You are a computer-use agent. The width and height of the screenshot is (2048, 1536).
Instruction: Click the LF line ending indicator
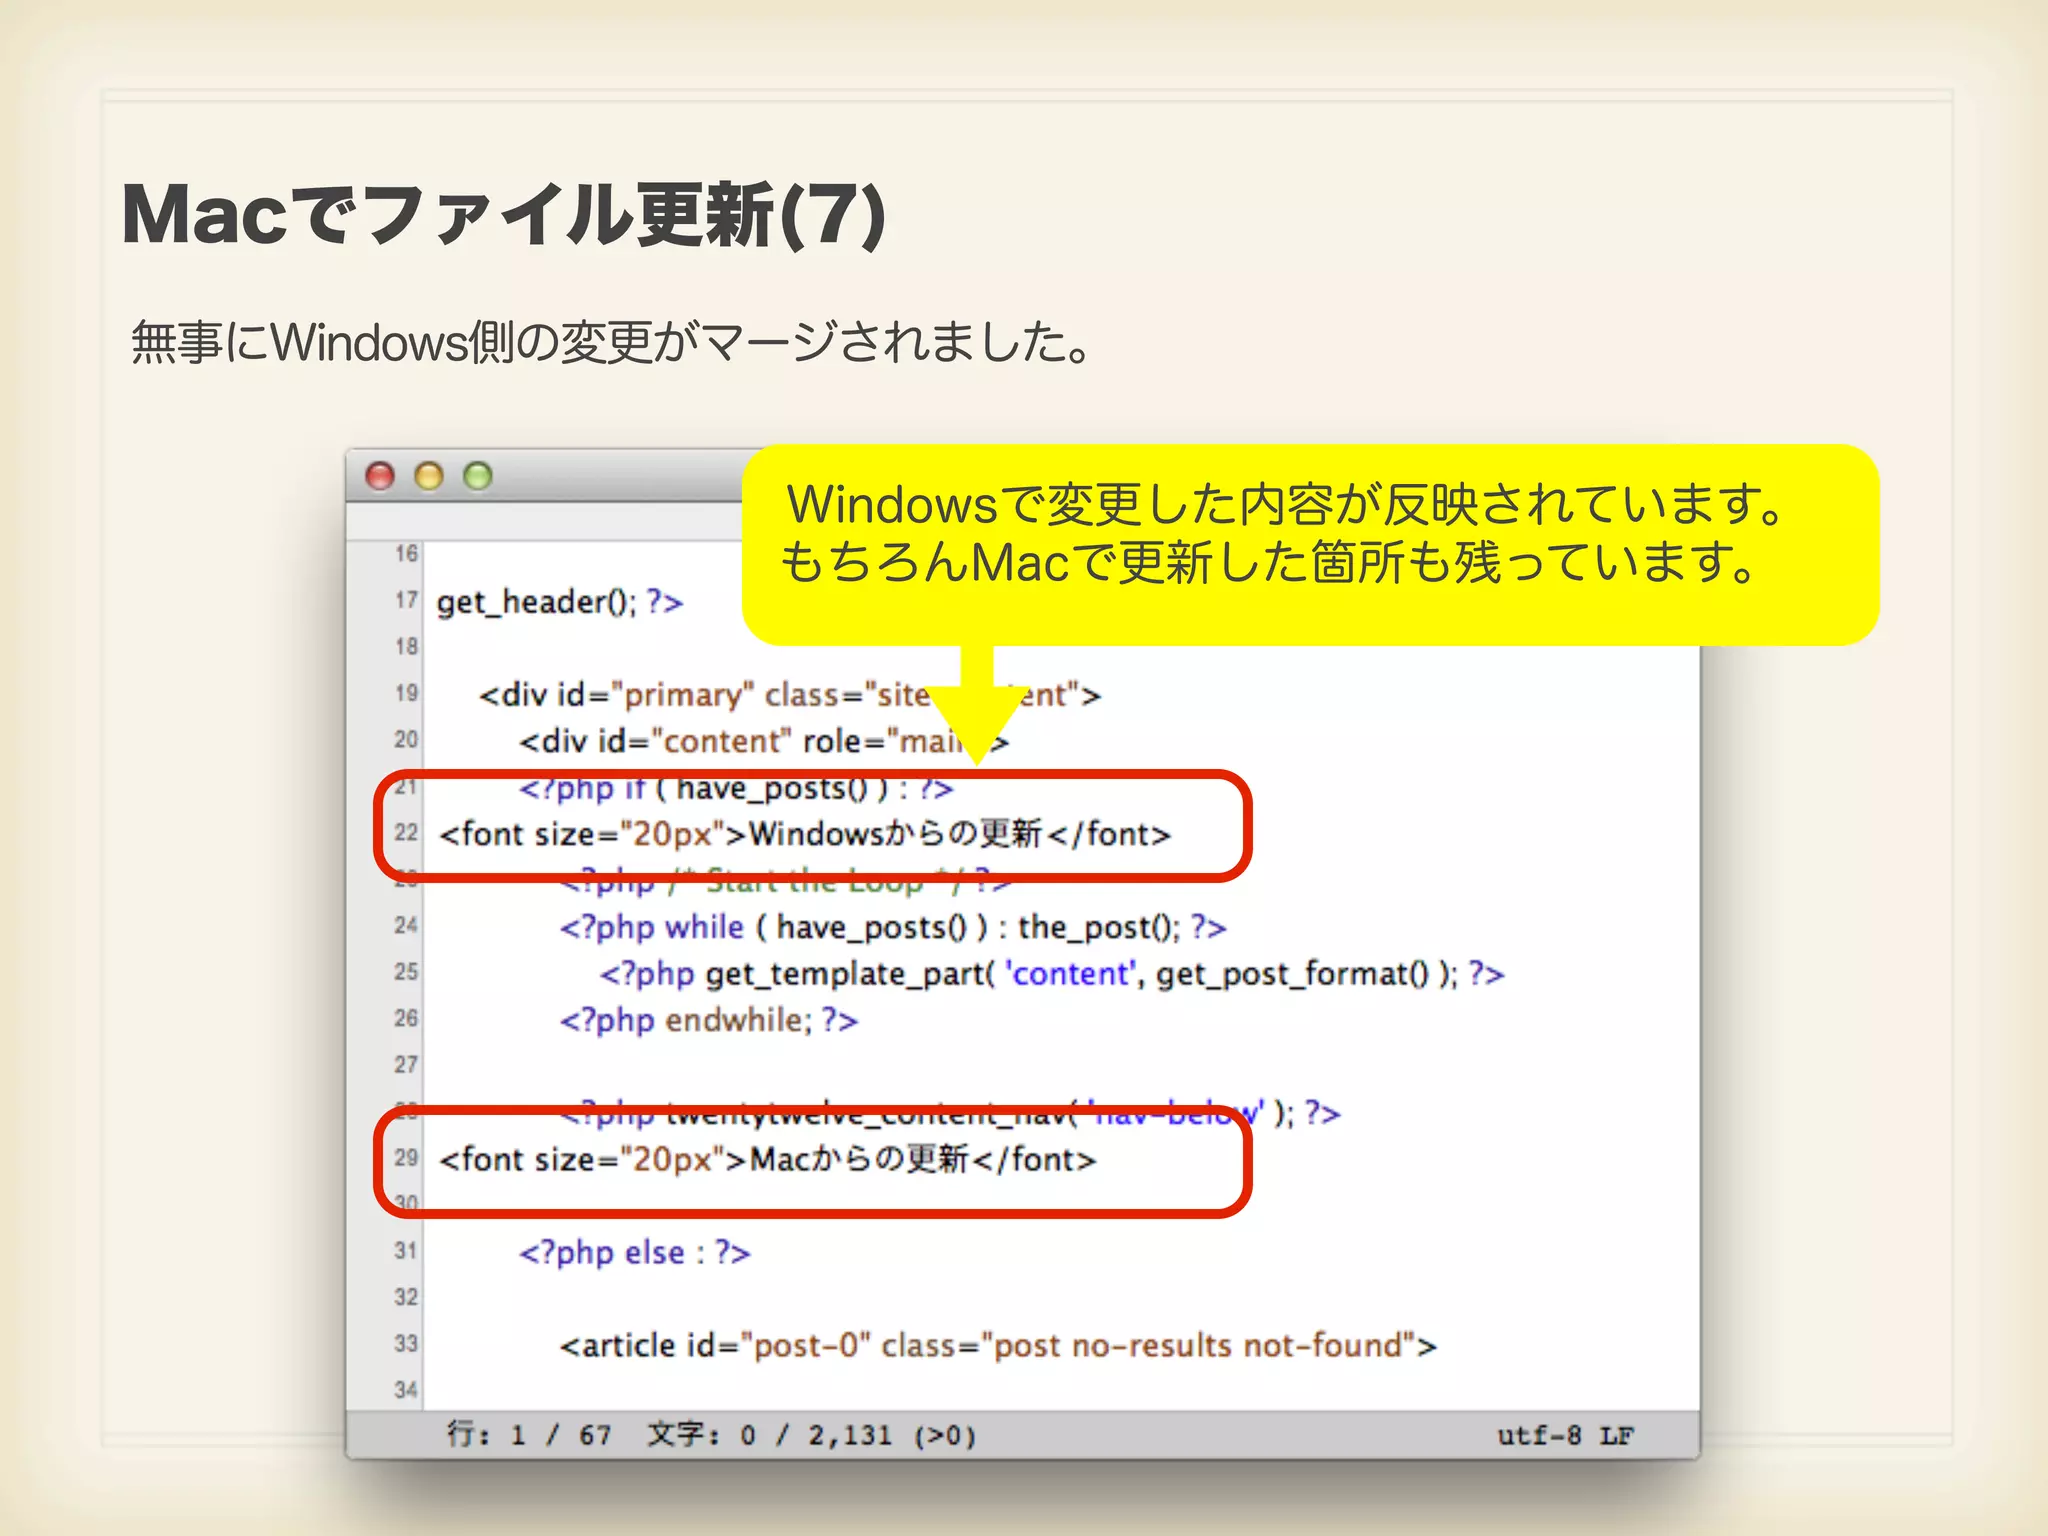point(1616,1436)
